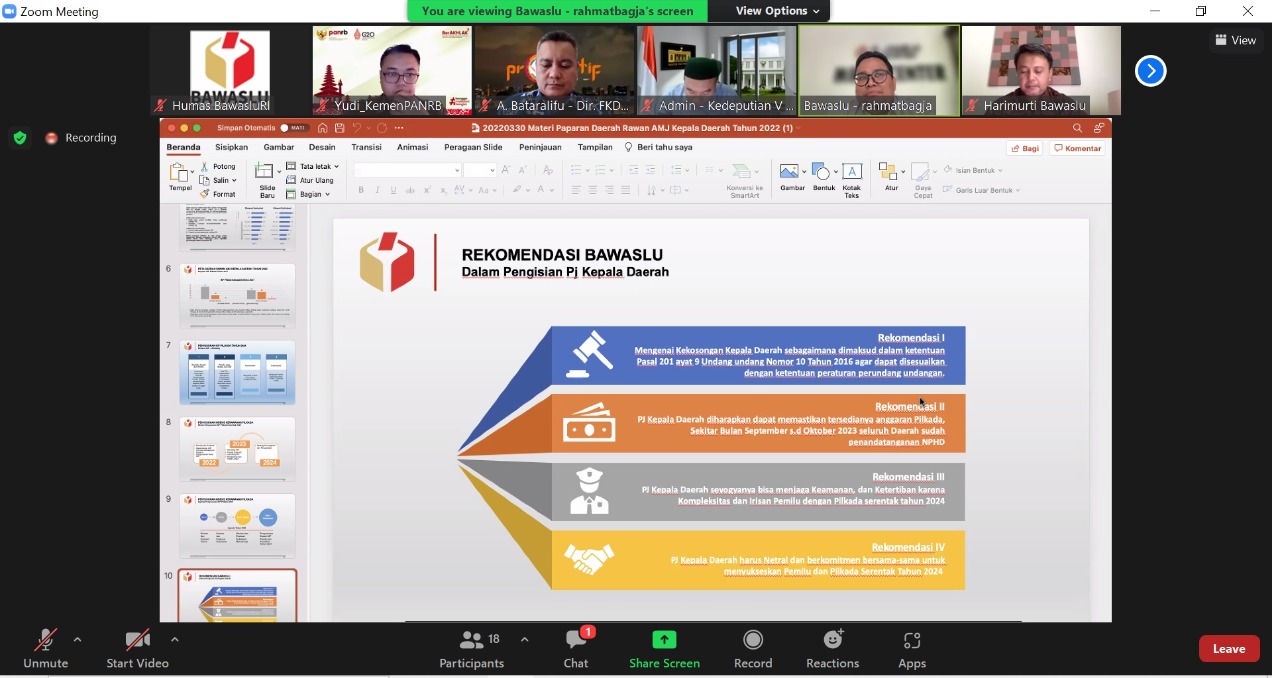Image resolution: width=1280 pixels, height=678 pixels.
Task: Show next participants with blue arrow
Action: coord(1150,71)
